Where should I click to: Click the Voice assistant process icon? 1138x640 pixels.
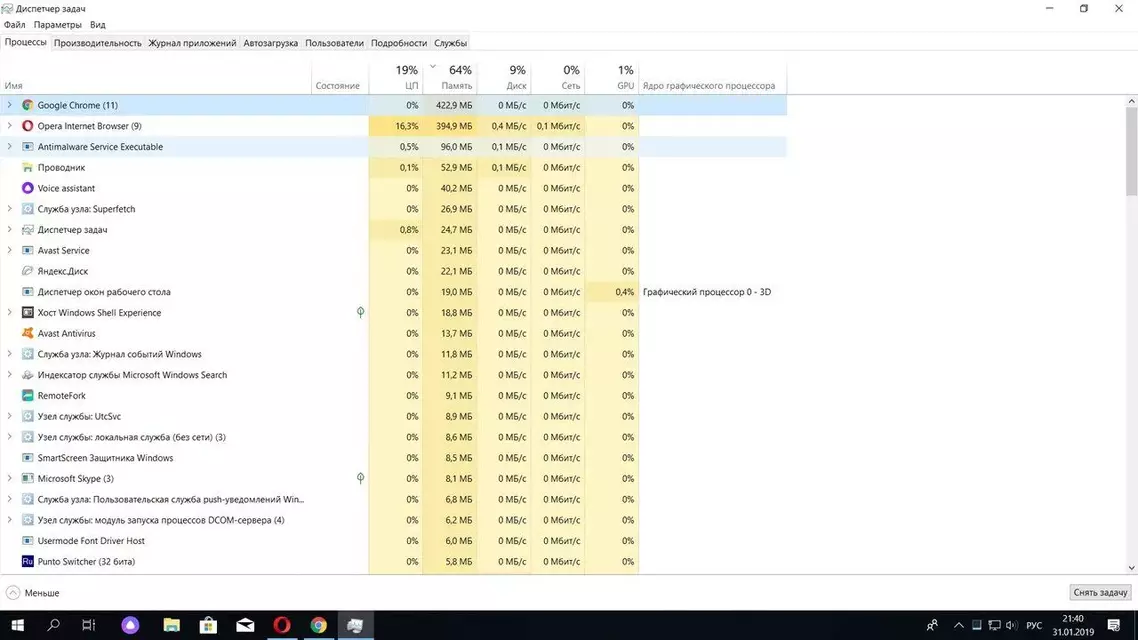point(28,188)
